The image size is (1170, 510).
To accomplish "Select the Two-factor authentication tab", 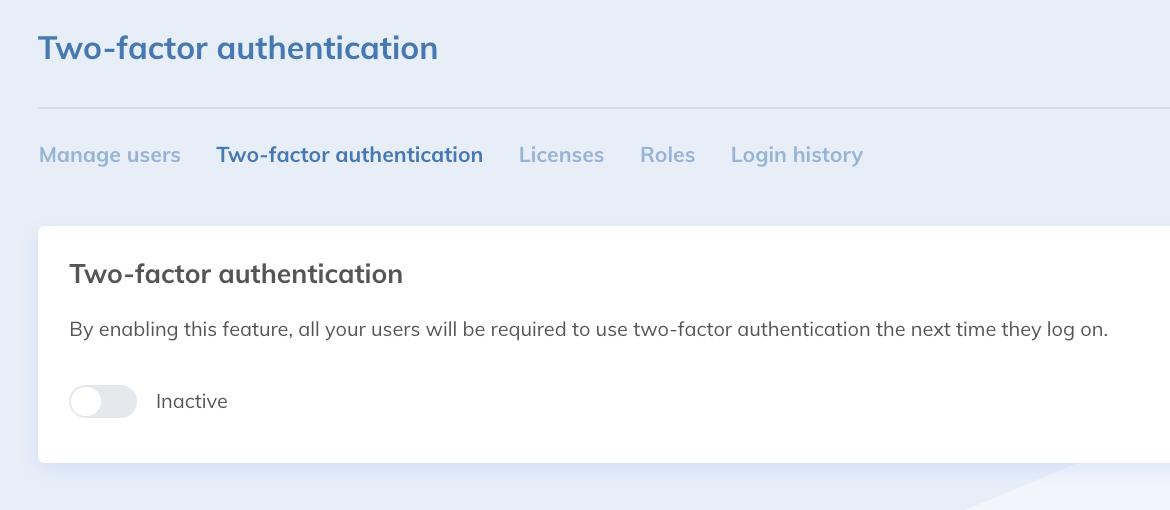I will [349, 155].
